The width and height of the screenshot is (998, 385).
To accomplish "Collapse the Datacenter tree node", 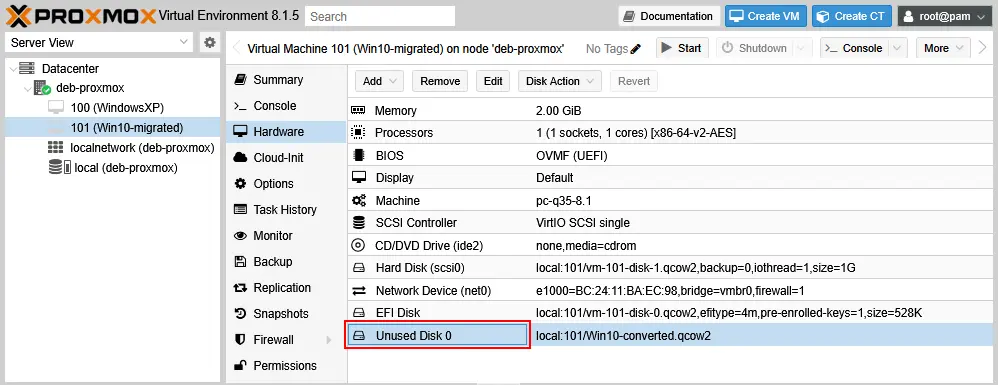I will click(13, 68).
